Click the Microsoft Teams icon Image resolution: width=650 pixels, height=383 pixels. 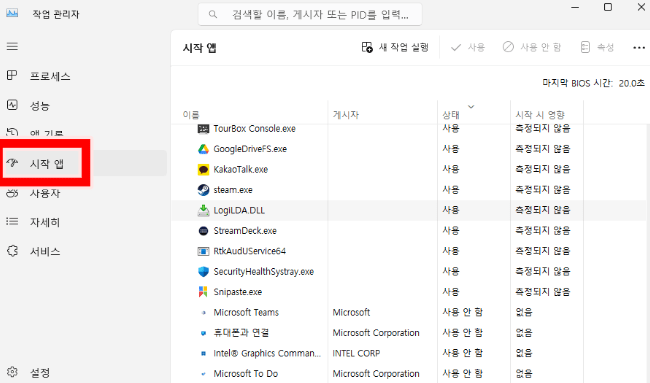[x=203, y=313]
